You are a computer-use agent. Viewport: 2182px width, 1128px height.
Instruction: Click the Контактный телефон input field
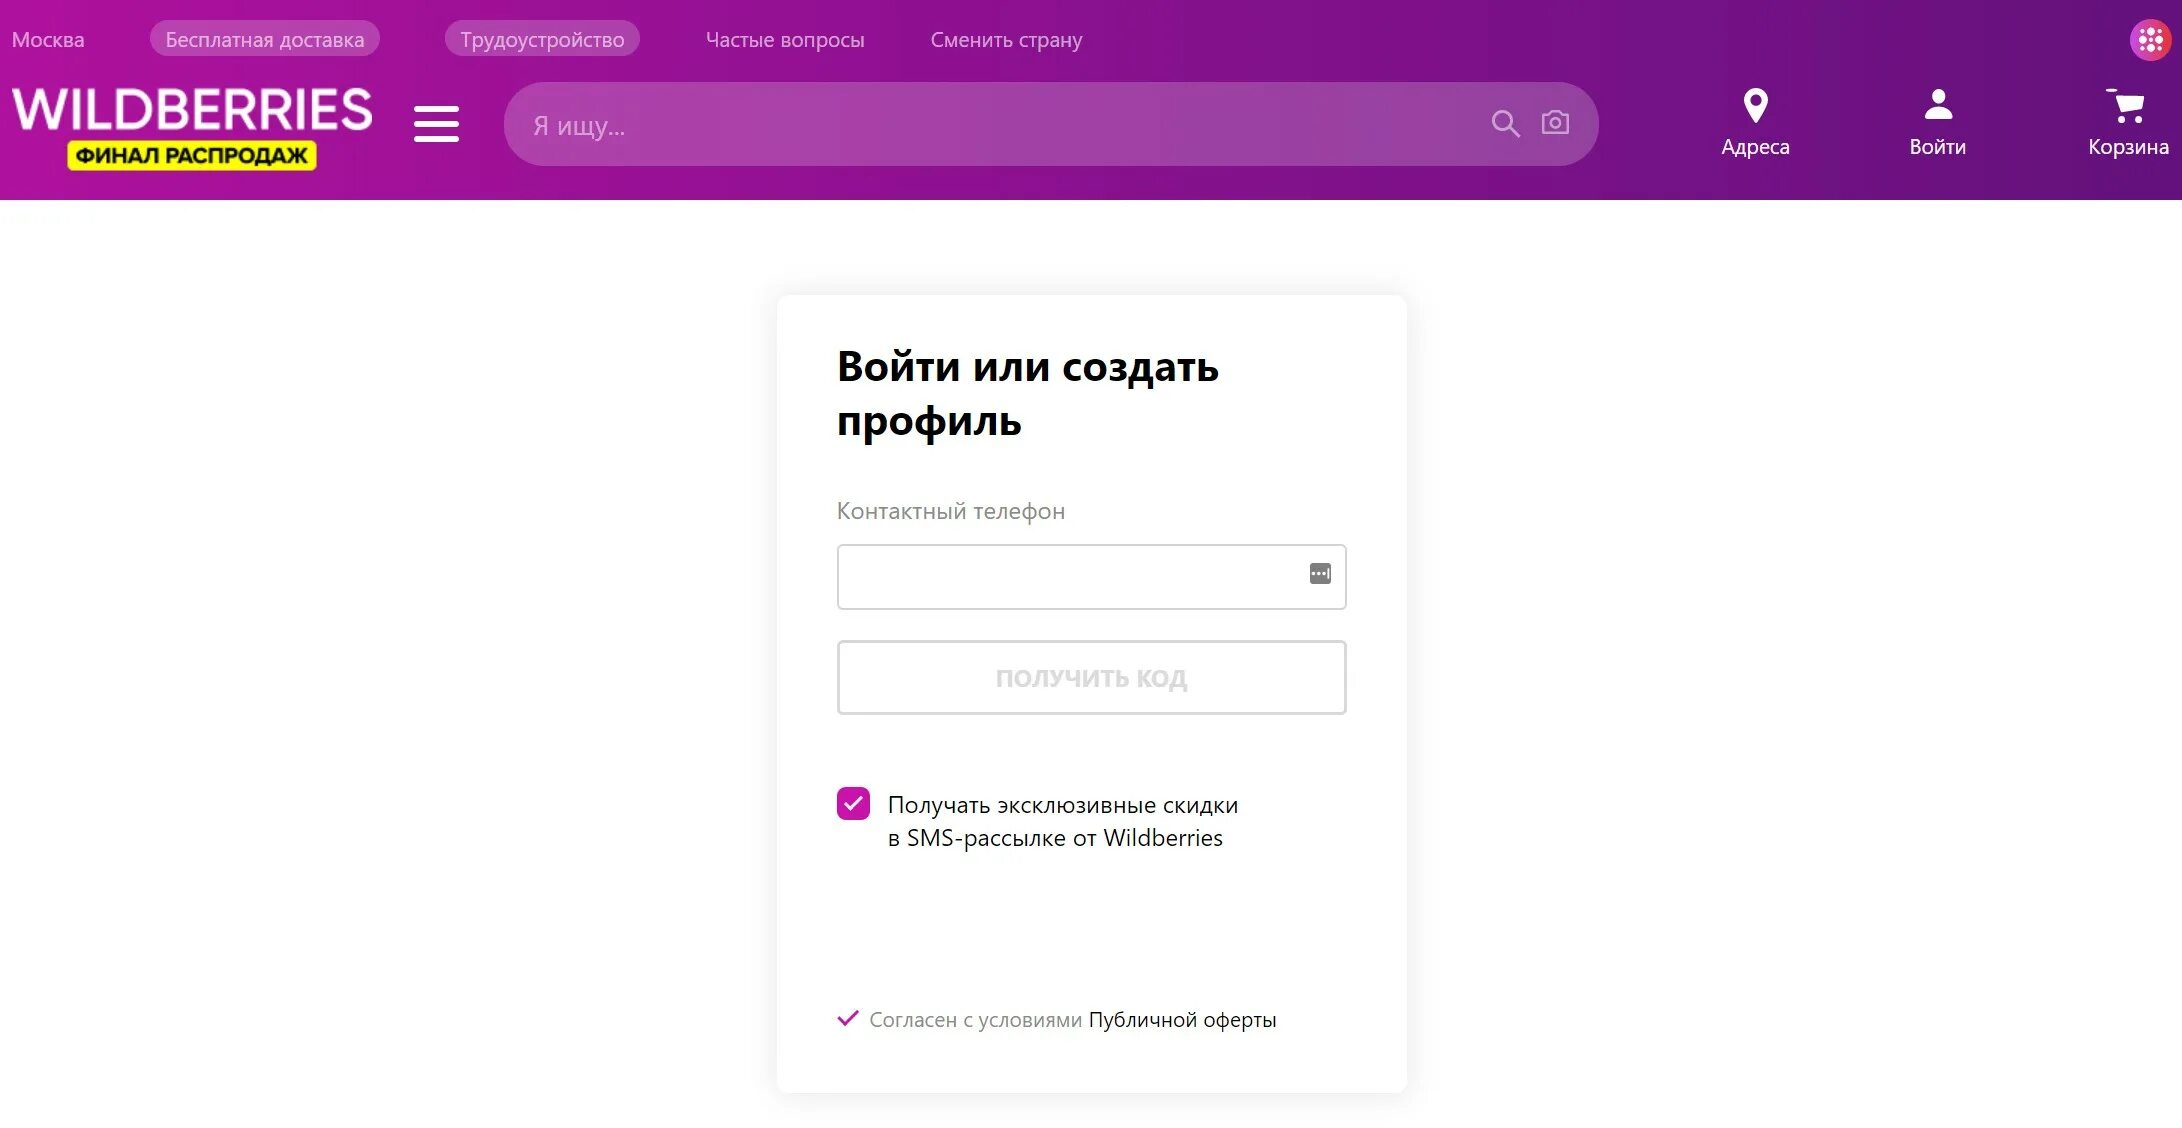click(1070, 577)
